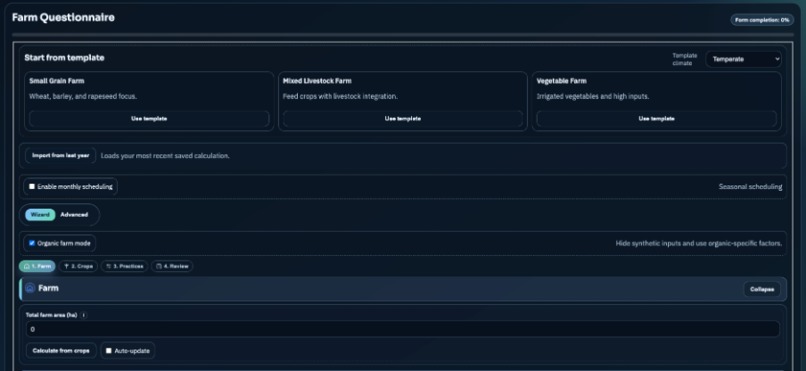Click the Seasonal scheduling label
Screen dimensions: 806x371
[750, 187]
